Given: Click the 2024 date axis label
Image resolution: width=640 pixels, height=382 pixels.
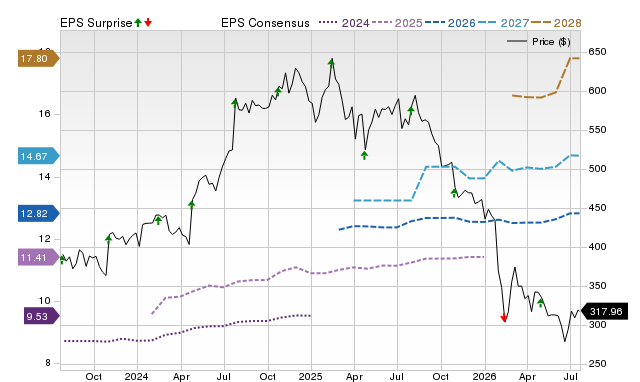Looking at the screenshot, I should tap(136, 376).
